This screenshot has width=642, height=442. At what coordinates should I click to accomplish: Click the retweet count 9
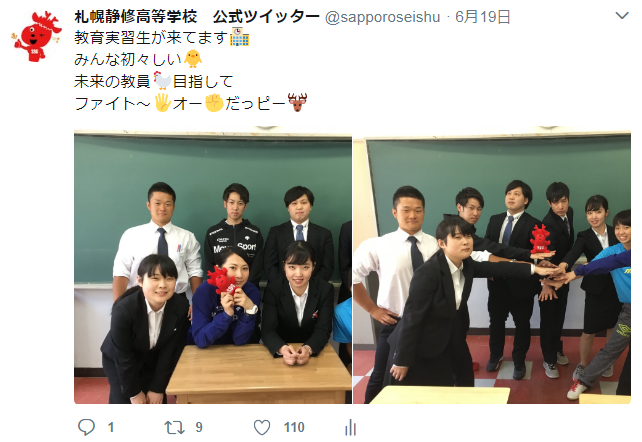199,427
